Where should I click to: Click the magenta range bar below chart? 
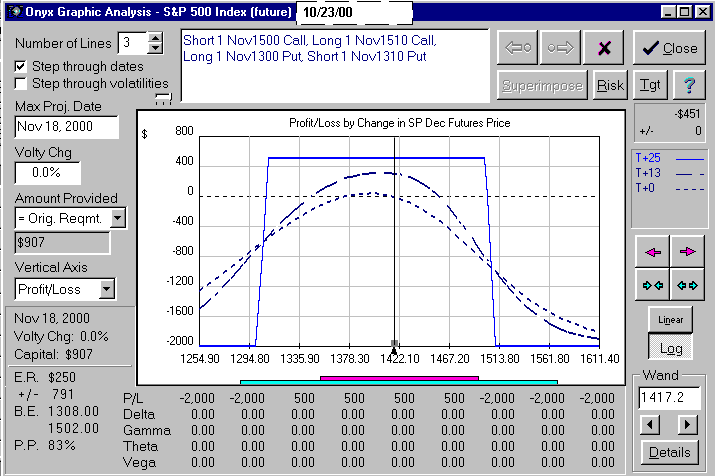pos(399,378)
